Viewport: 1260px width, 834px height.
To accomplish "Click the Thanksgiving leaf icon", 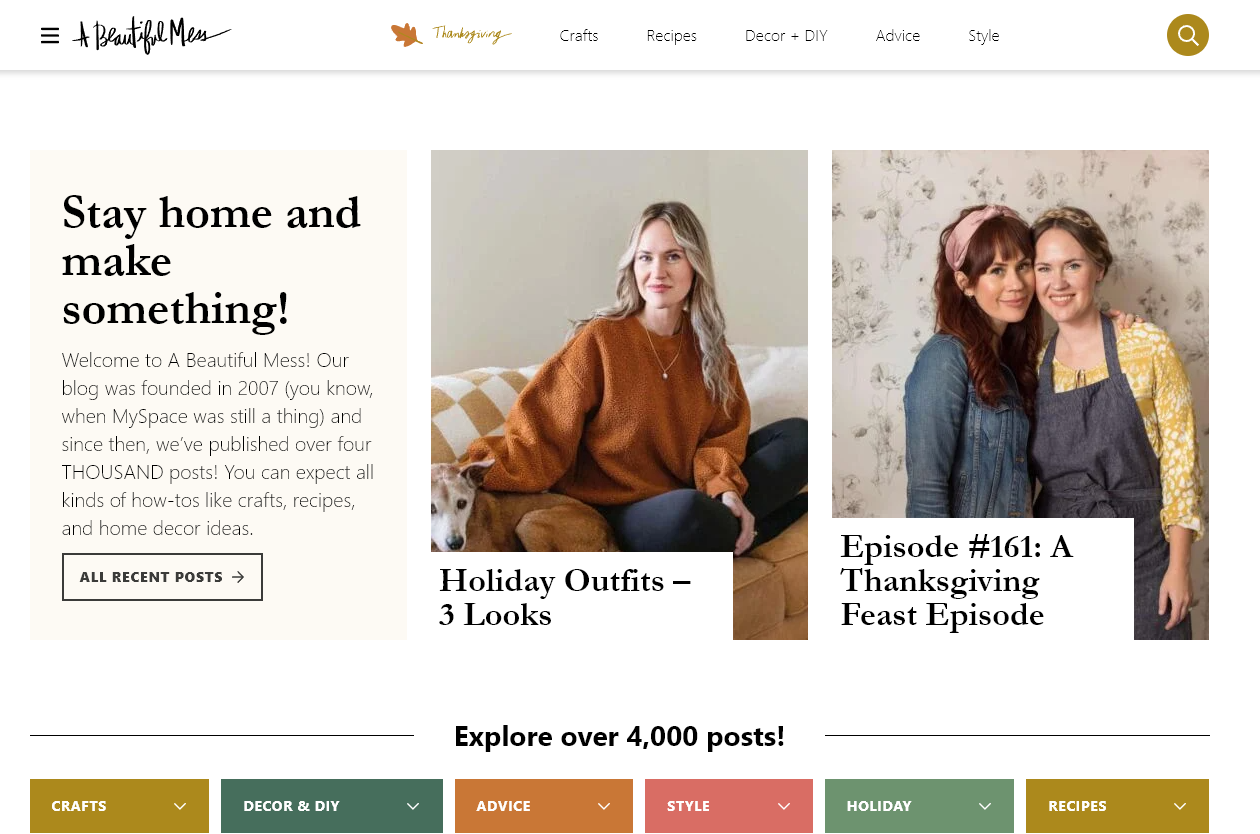I will click(406, 33).
